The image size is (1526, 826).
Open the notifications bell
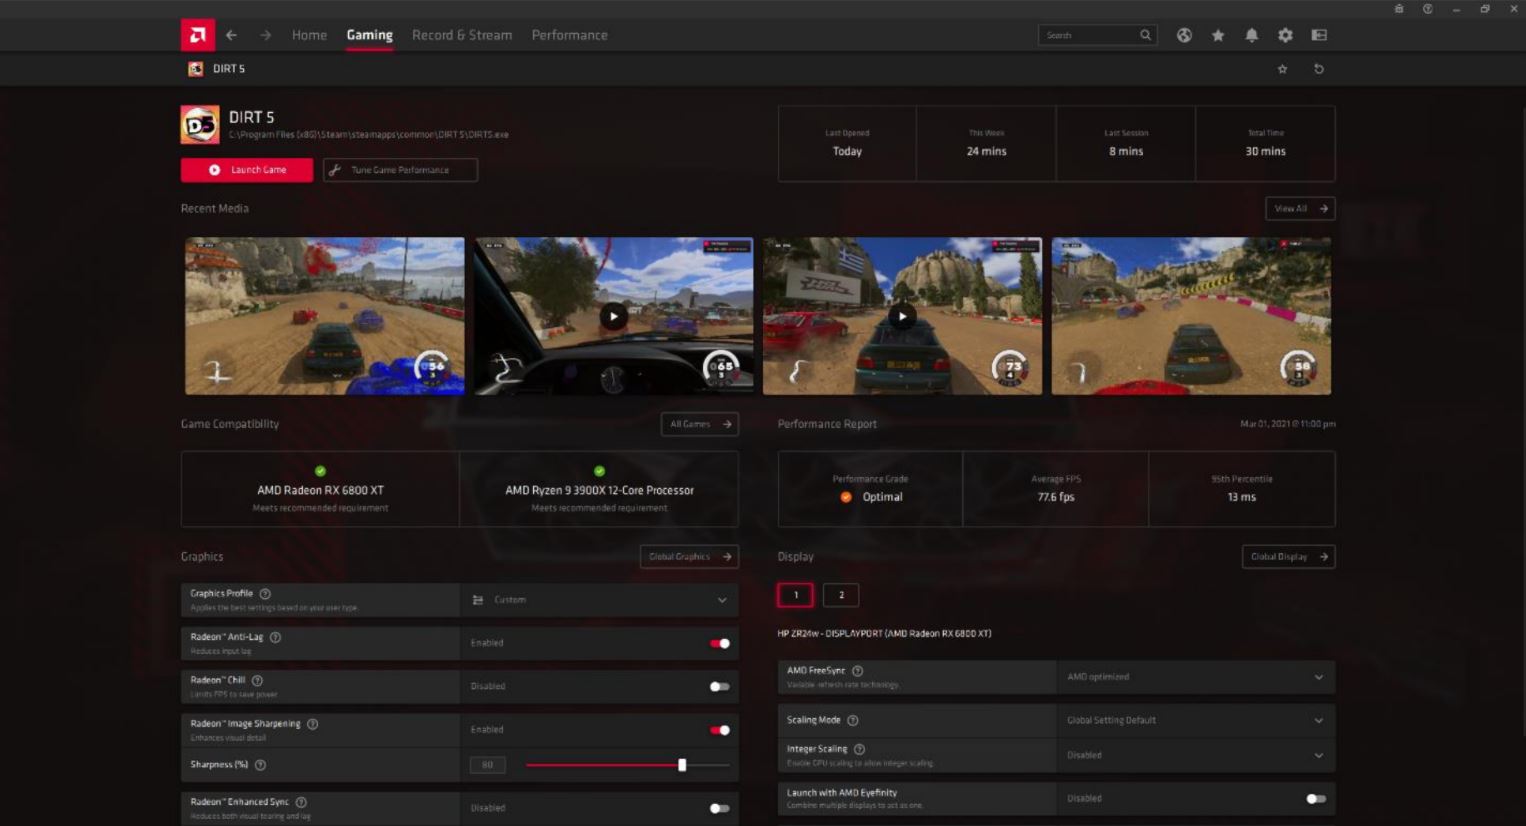pos(1251,35)
